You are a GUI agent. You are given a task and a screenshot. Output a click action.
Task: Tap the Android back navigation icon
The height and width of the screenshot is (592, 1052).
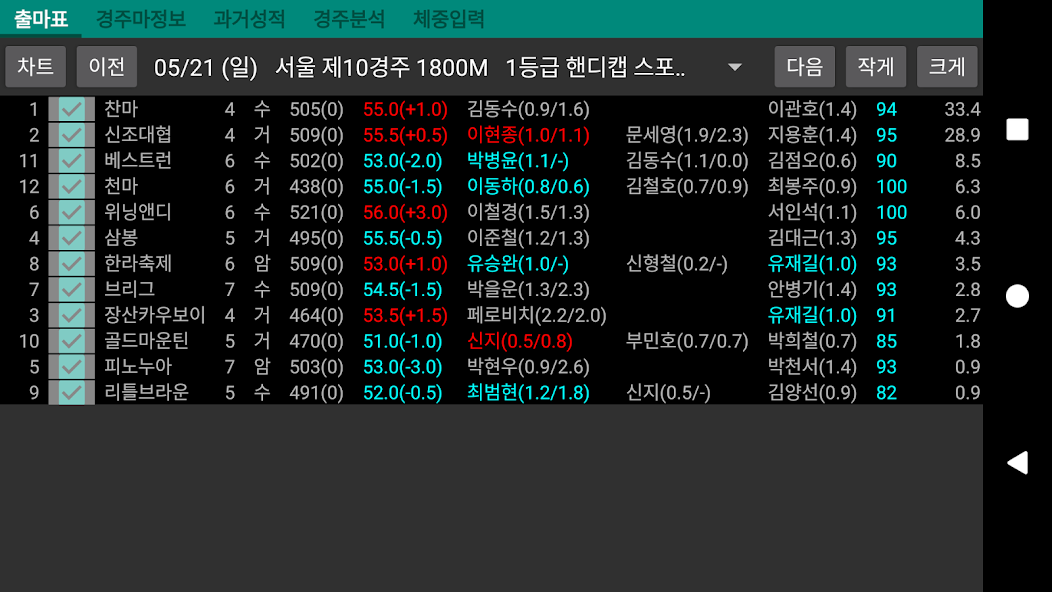pyautogui.click(x=1016, y=462)
